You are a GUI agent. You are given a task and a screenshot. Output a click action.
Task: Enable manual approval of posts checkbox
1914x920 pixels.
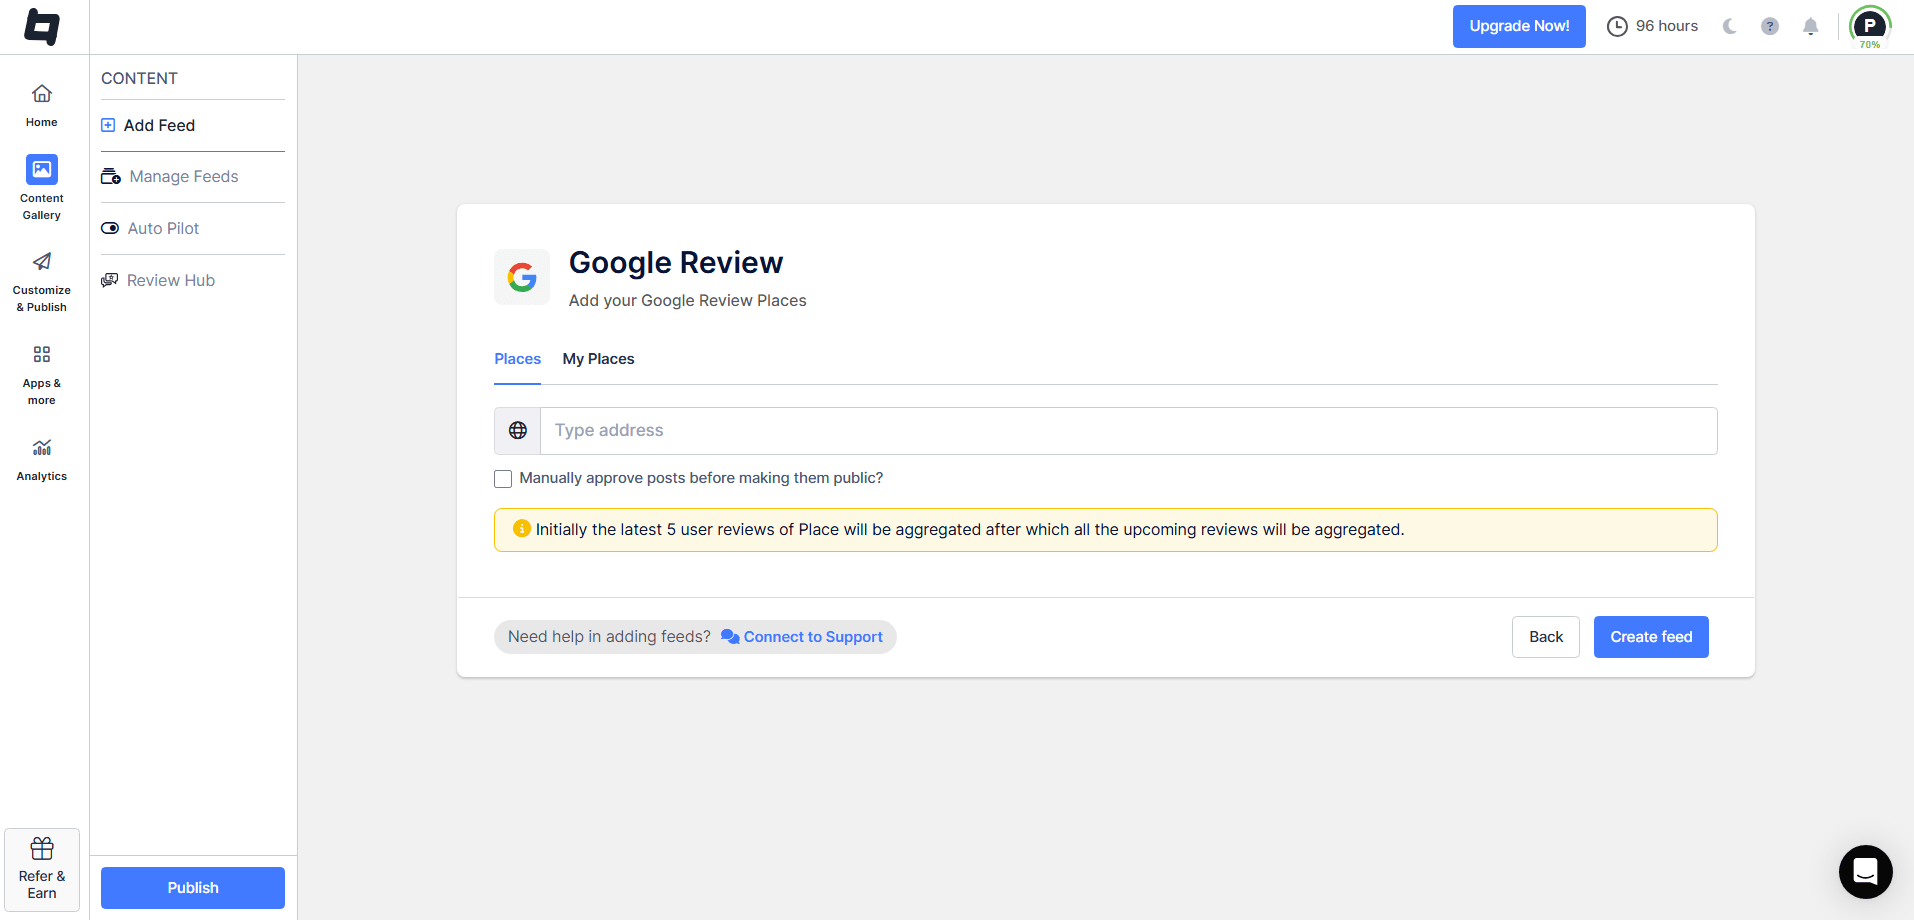(503, 479)
